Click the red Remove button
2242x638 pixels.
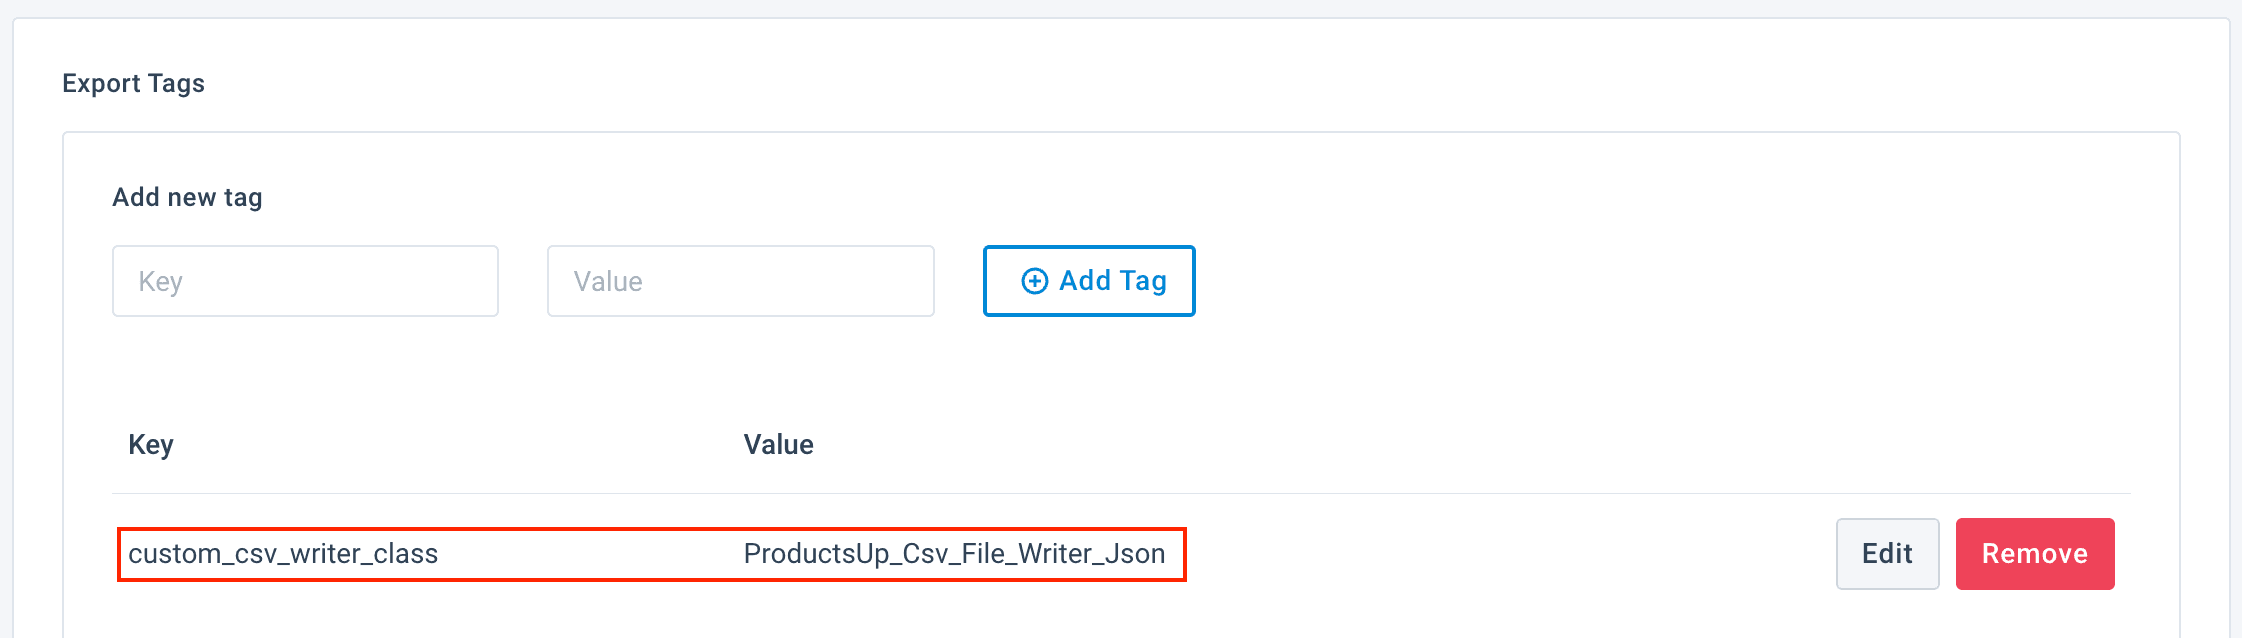tap(2034, 554)
